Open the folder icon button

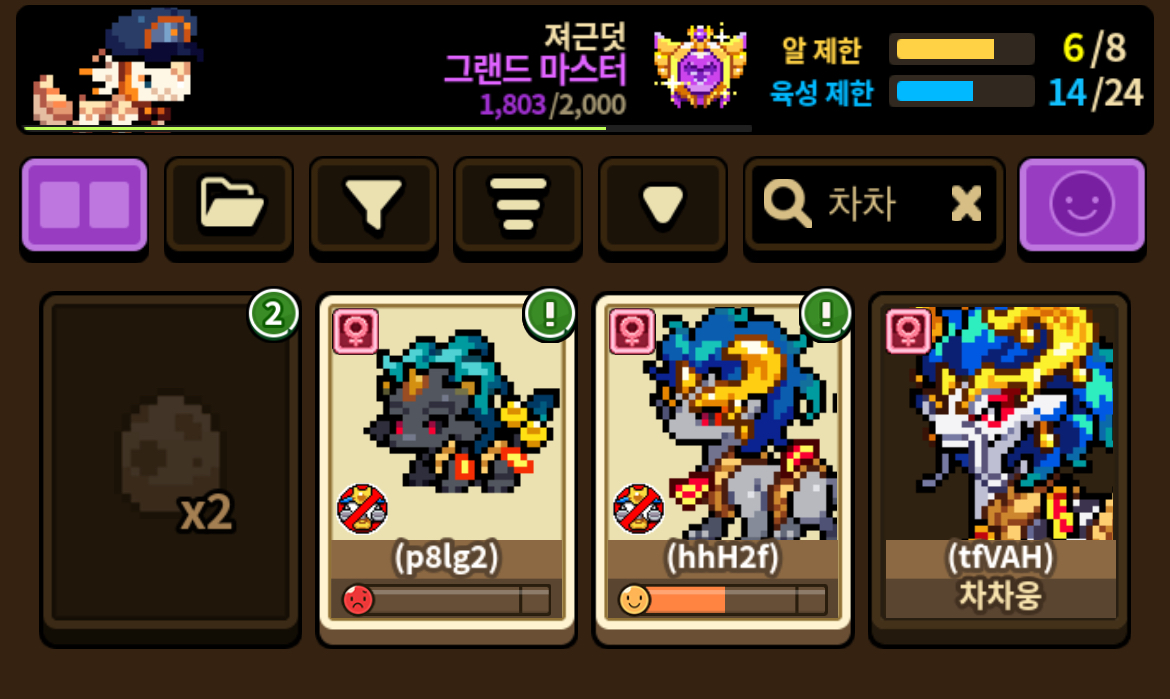229,204
